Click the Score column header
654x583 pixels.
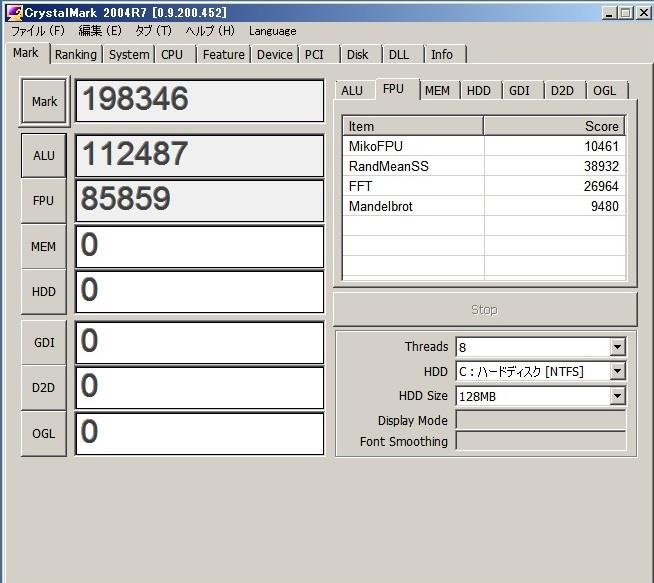point(554,126)
